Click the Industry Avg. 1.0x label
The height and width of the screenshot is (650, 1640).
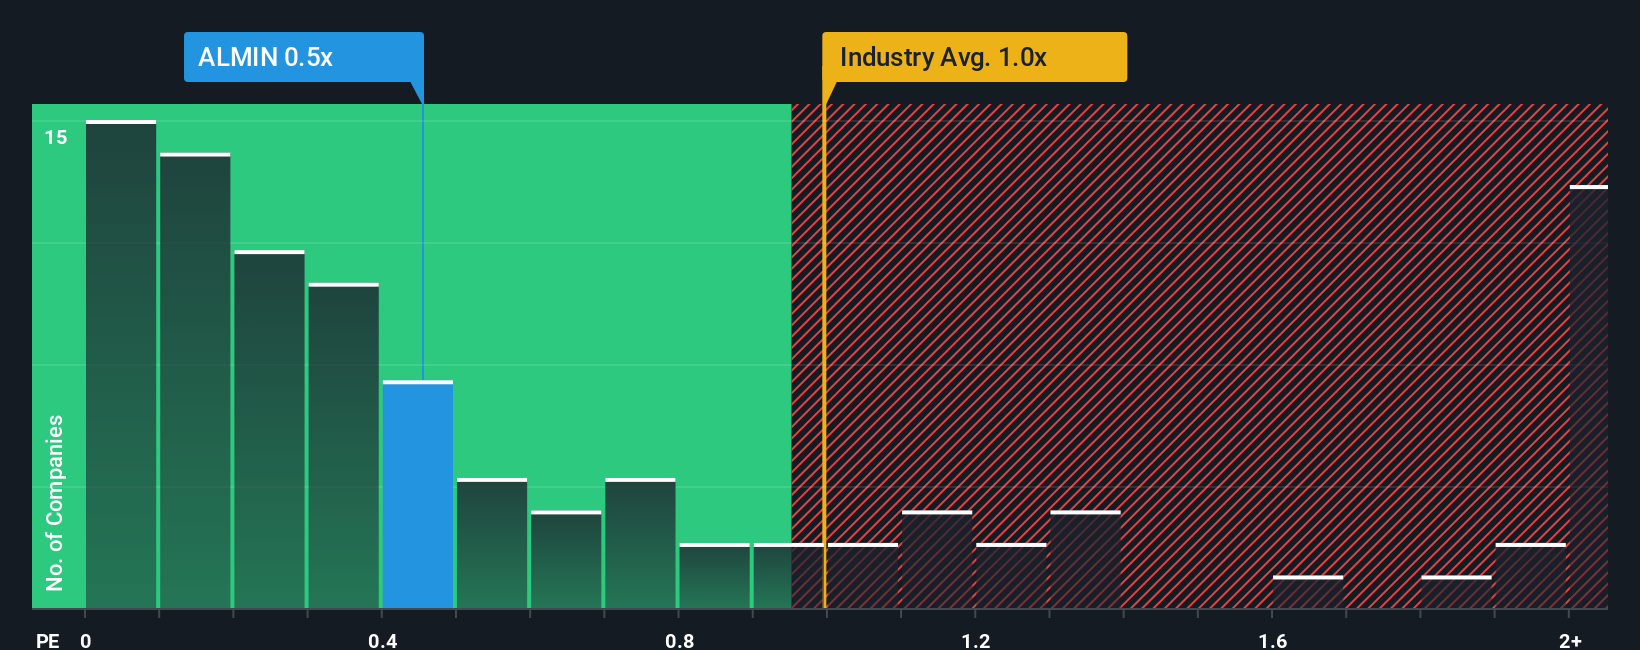click(x=974, y=57)
